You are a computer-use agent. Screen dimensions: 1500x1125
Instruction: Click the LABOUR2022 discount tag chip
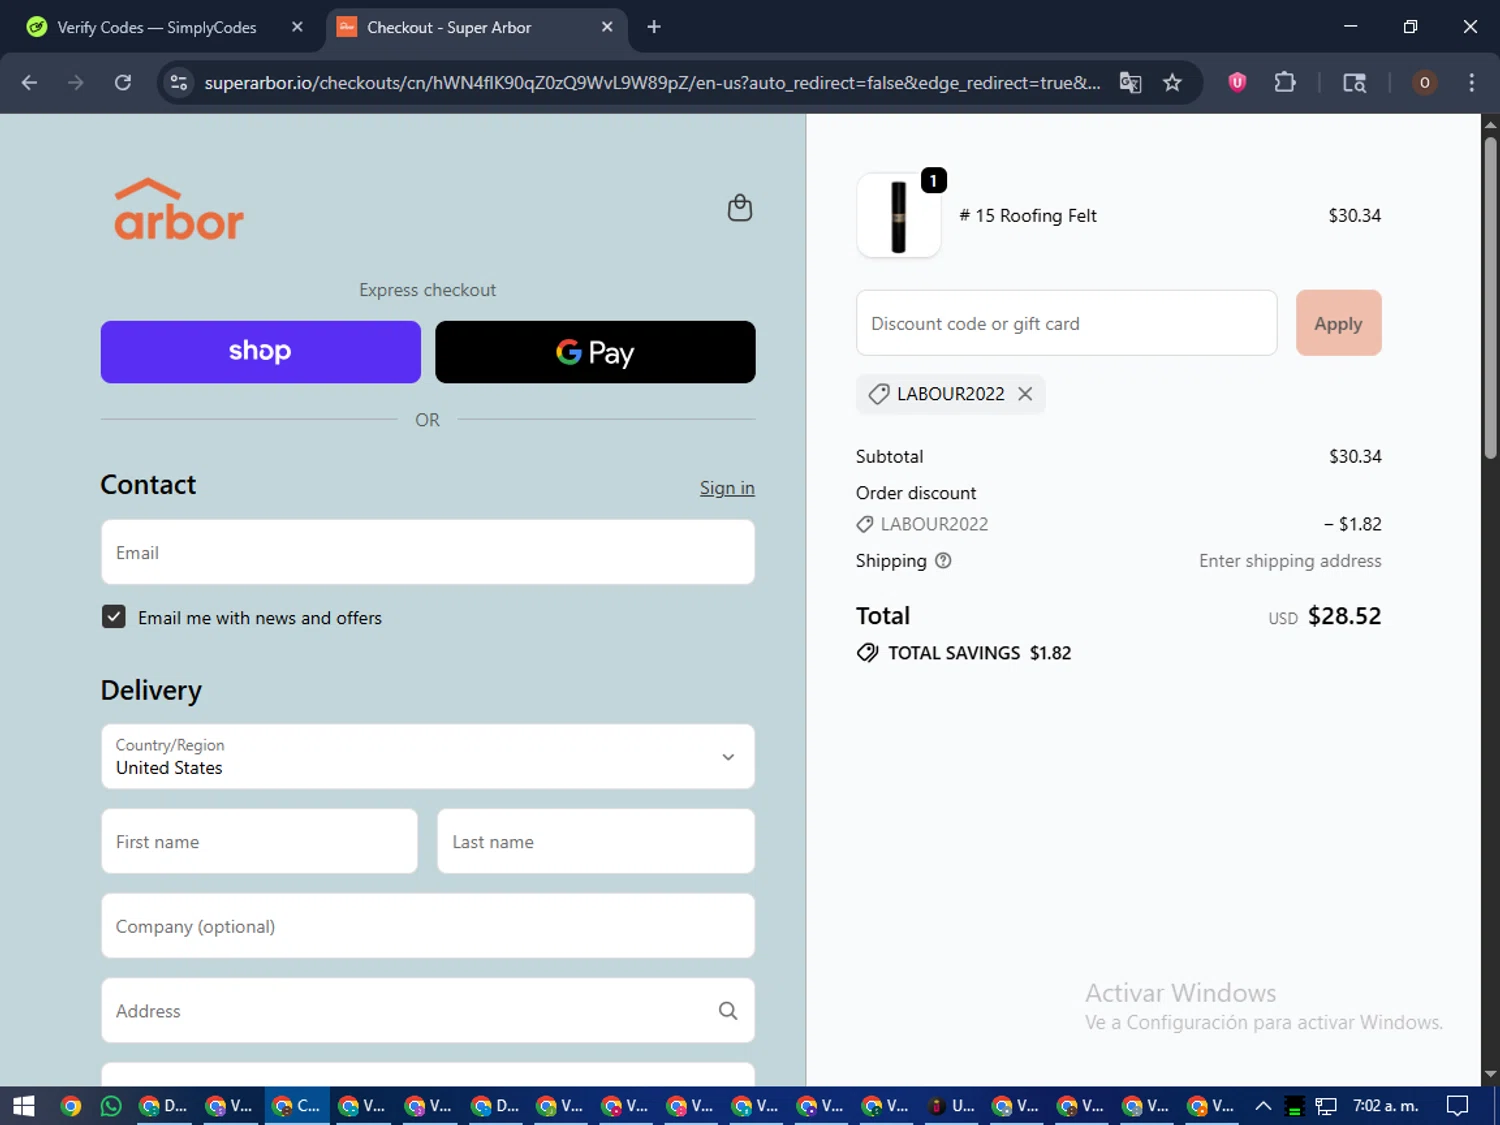tap(950, 394)
